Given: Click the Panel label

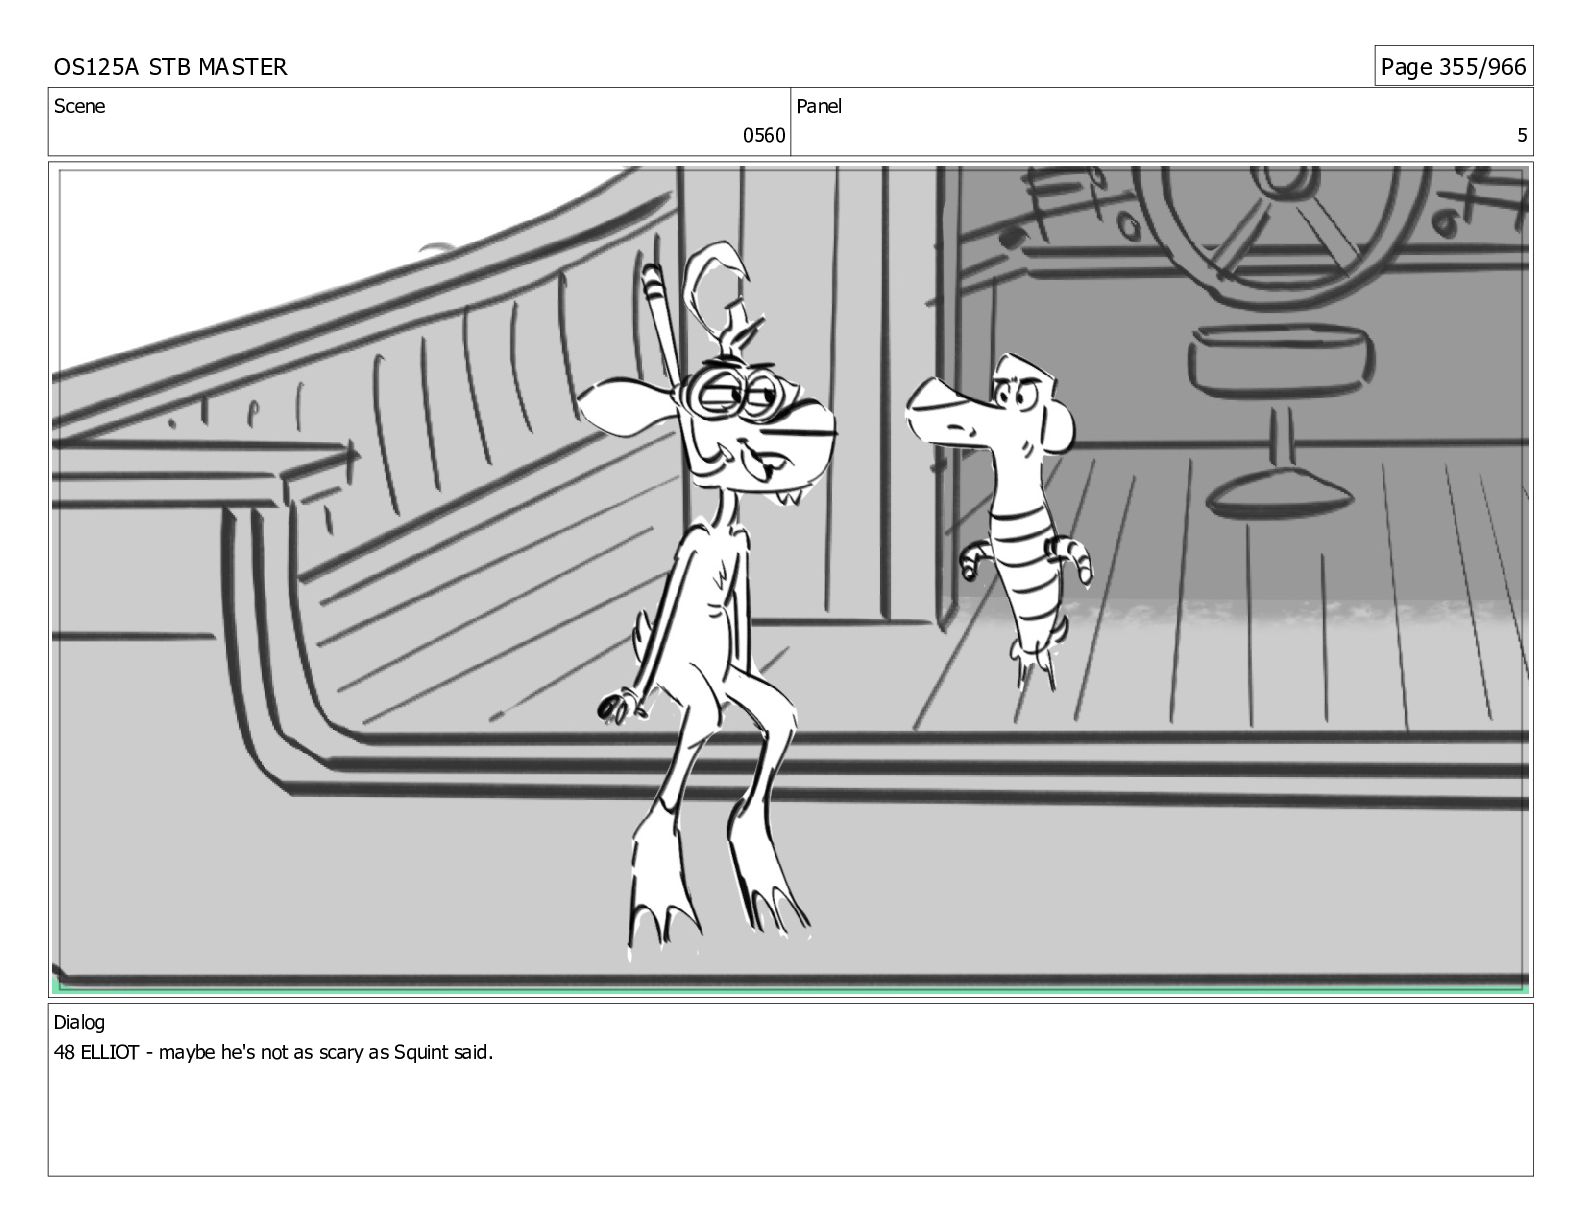Looking at the screenshot, I should click(x=819, y=106).
